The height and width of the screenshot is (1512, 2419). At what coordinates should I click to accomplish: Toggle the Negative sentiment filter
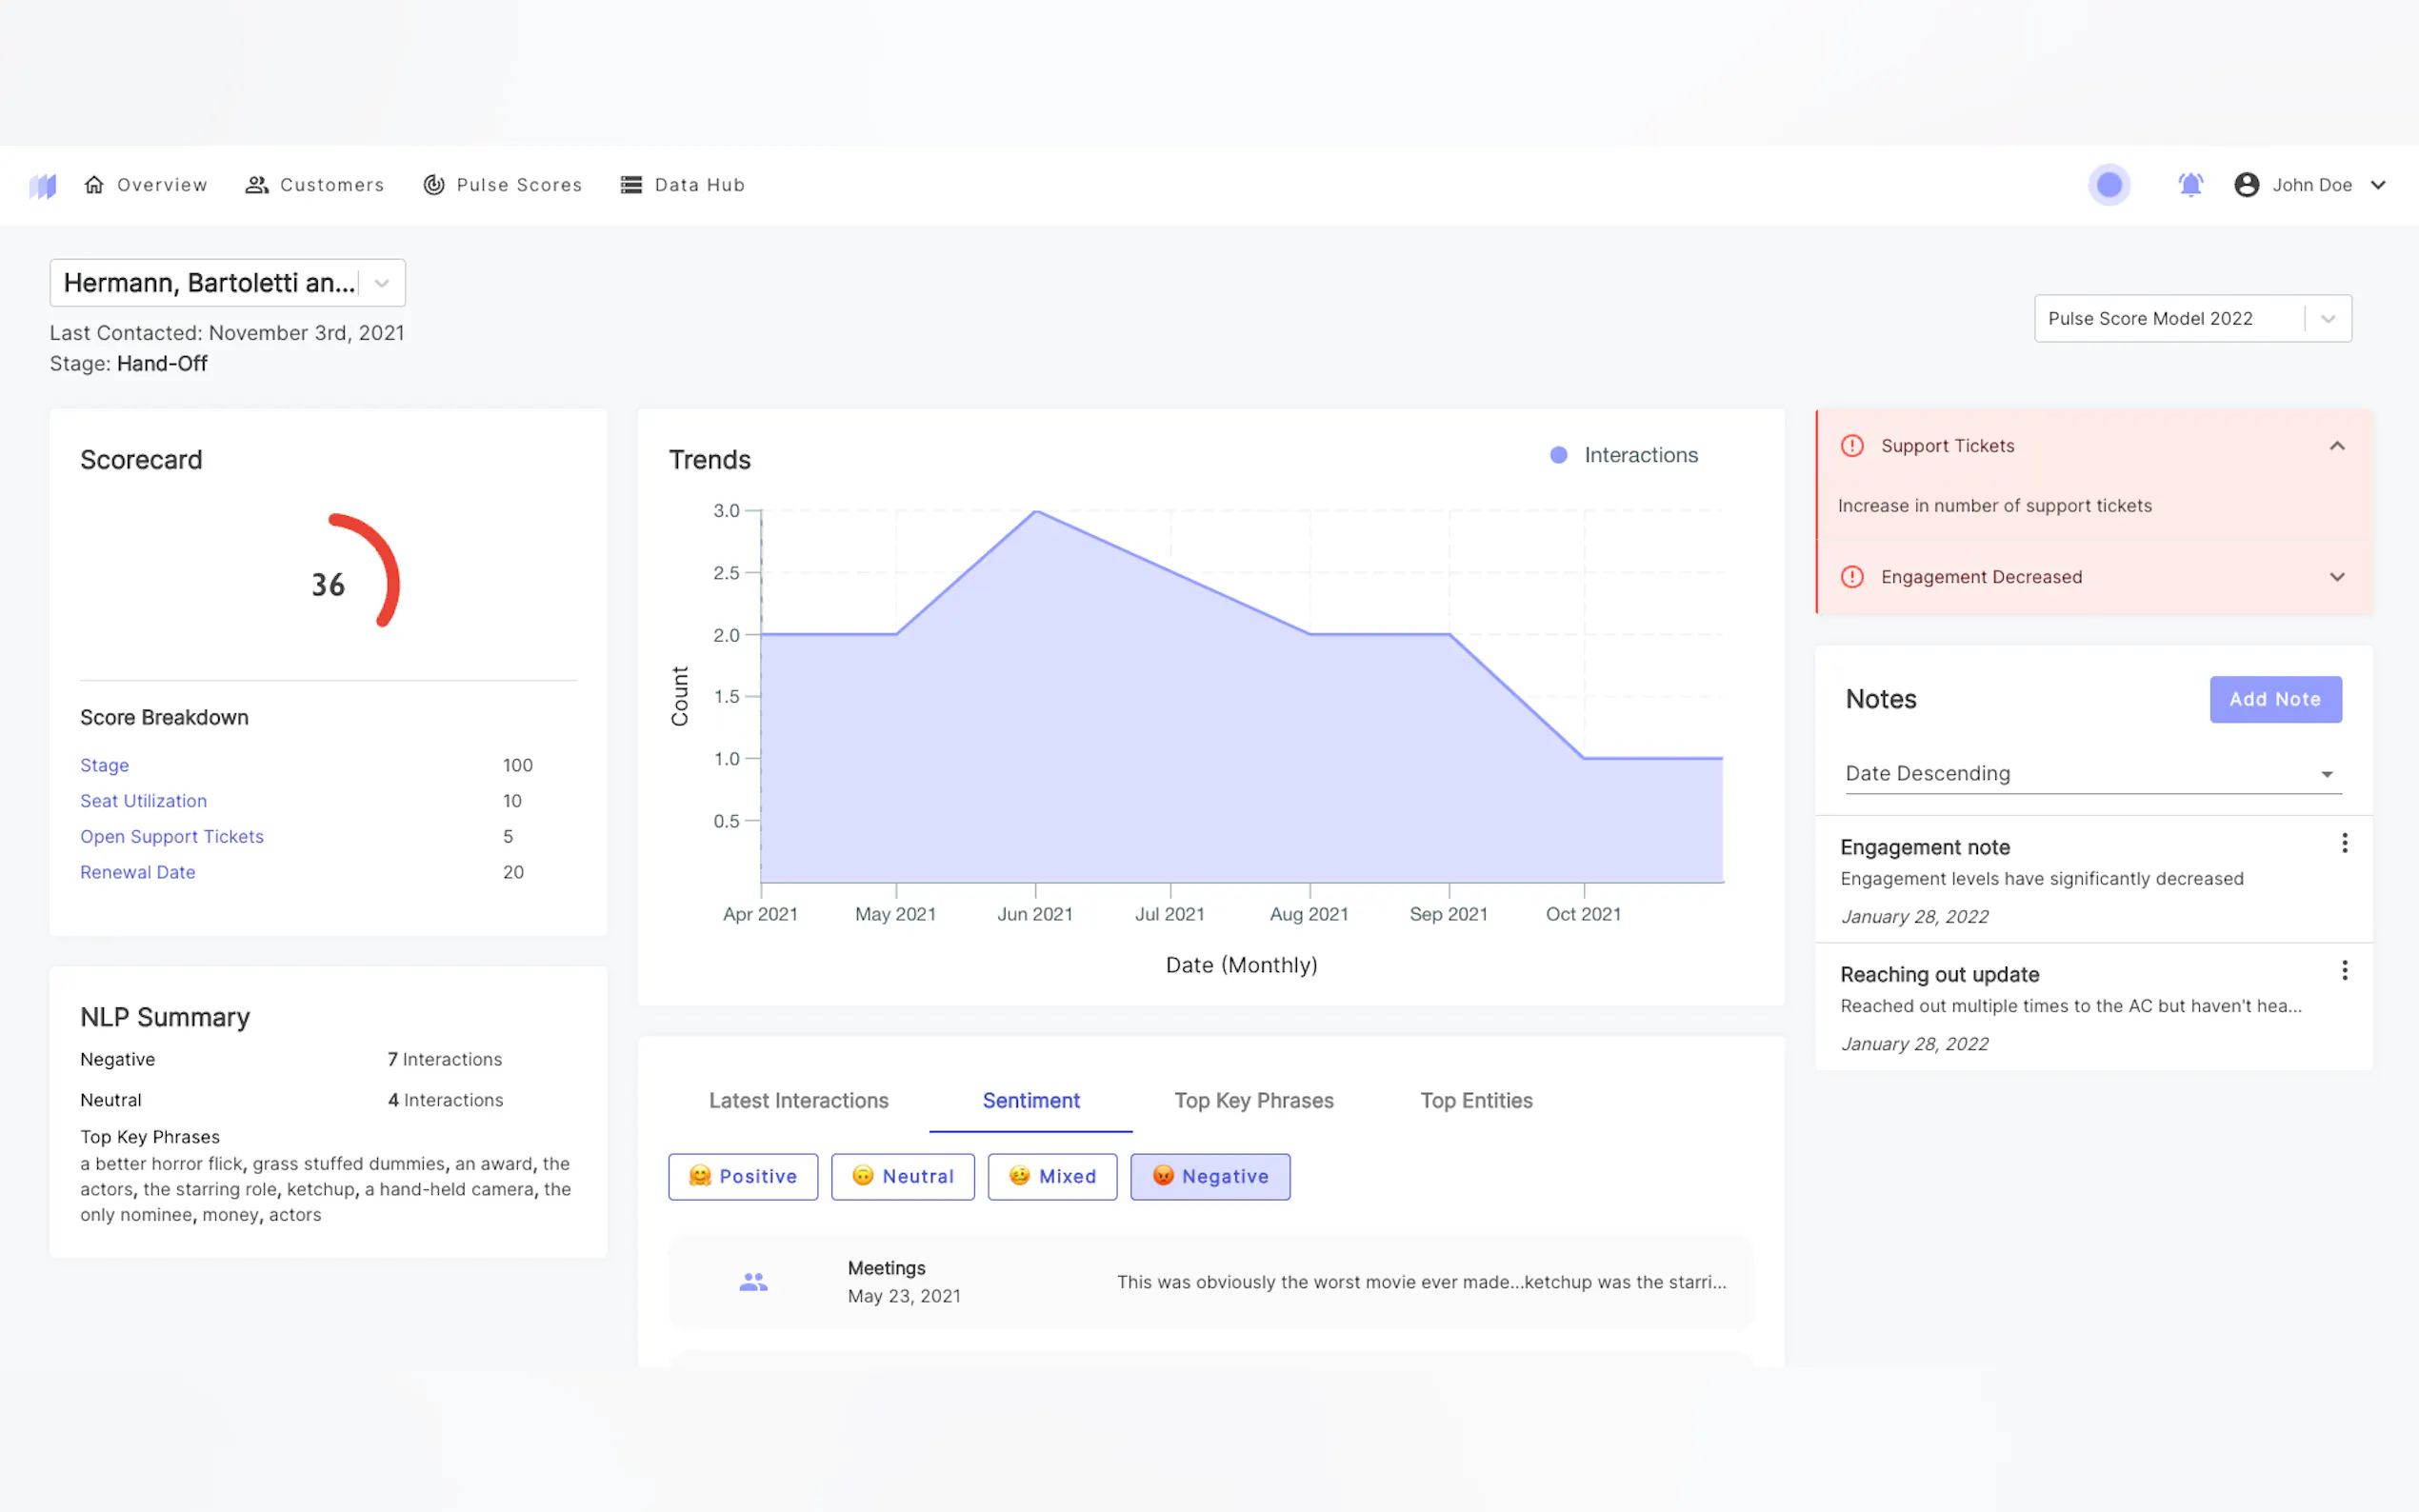click(1210, 1177)
